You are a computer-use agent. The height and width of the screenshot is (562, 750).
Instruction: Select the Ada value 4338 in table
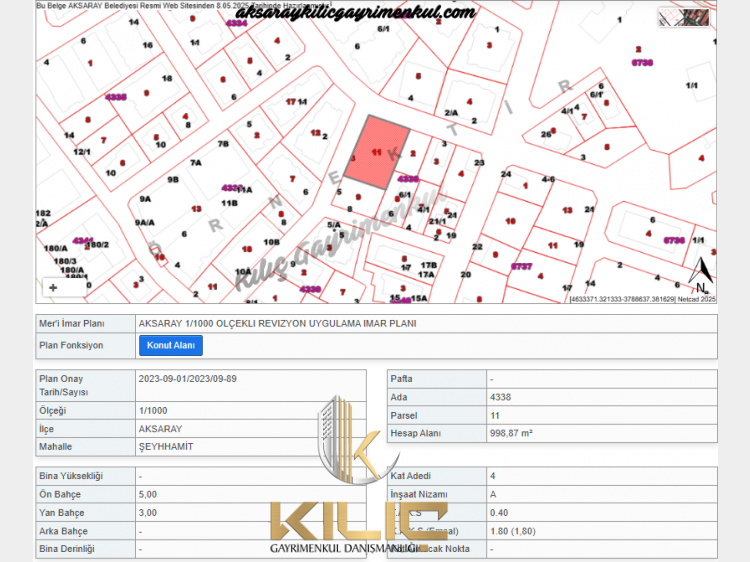[x=503, y=397]
